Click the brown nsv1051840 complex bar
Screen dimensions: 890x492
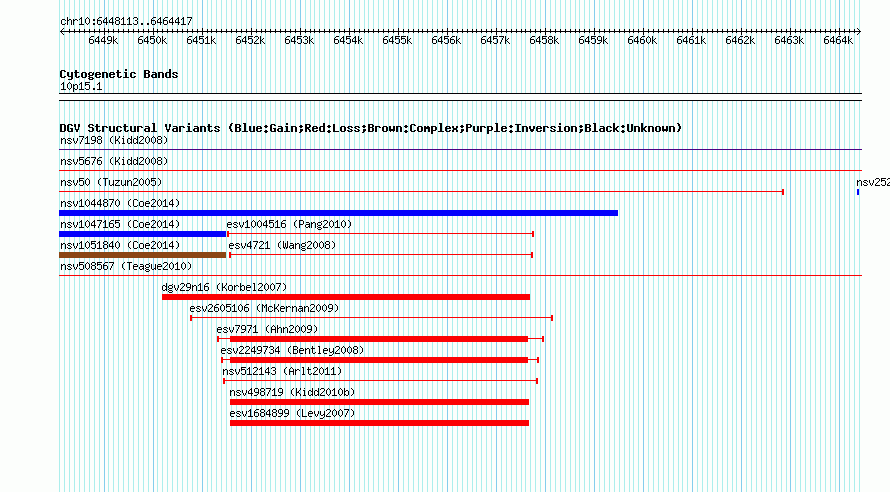click(142, 255)
